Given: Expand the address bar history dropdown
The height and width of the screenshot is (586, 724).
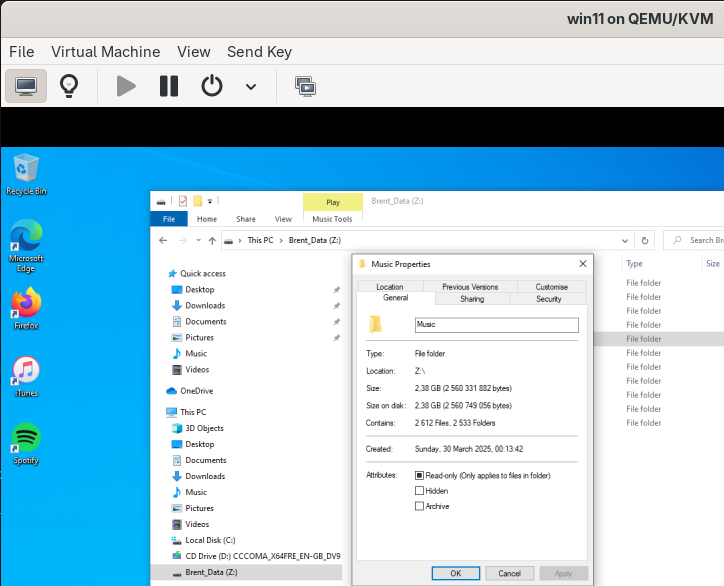Looking at the screenshot, I should [625, 241].
